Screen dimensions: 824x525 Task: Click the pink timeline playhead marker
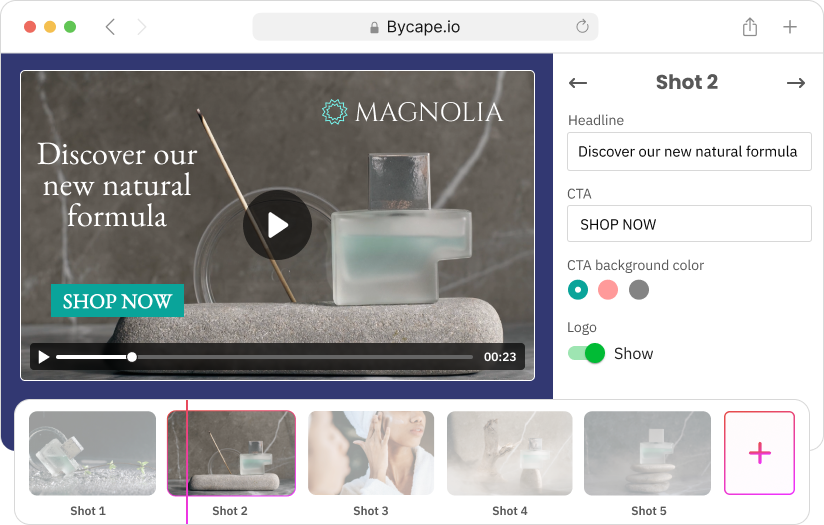[187, 462]
